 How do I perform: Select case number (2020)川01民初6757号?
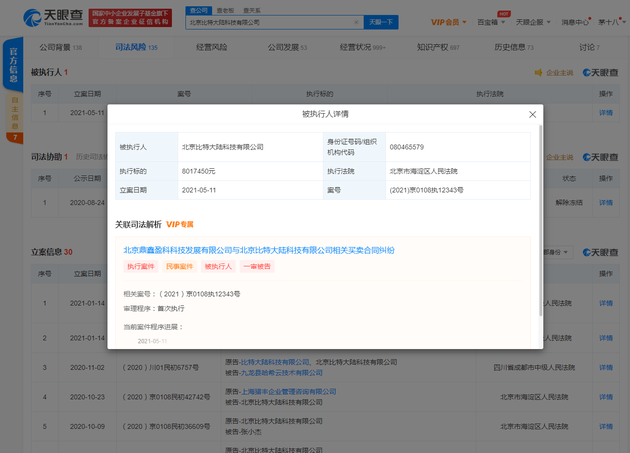coord(161,367)
